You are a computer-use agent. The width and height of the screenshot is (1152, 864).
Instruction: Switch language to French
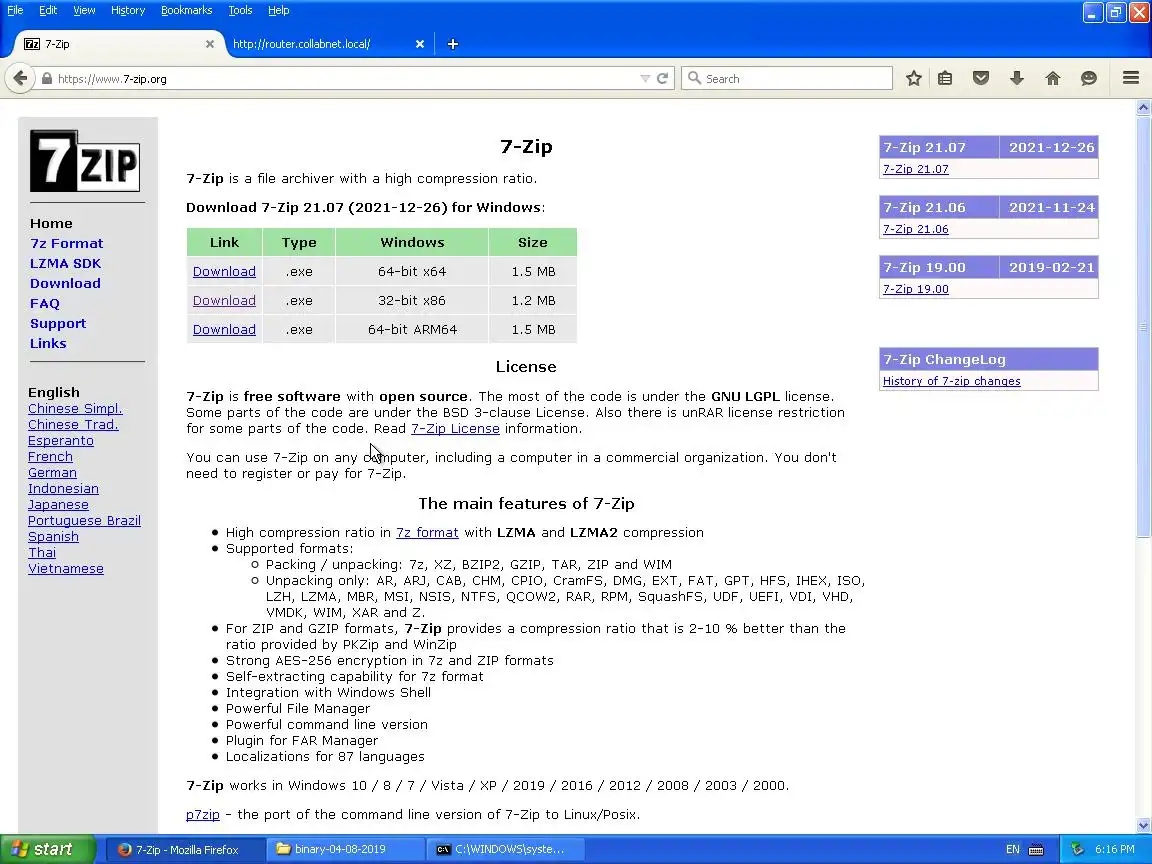50,456
